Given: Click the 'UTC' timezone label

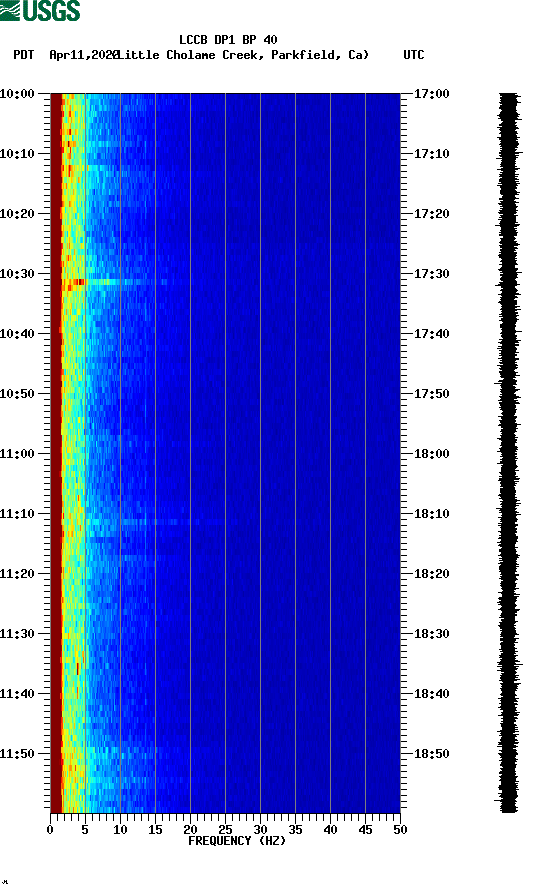Looking at the screenshot, I should [x=414, y=55].
